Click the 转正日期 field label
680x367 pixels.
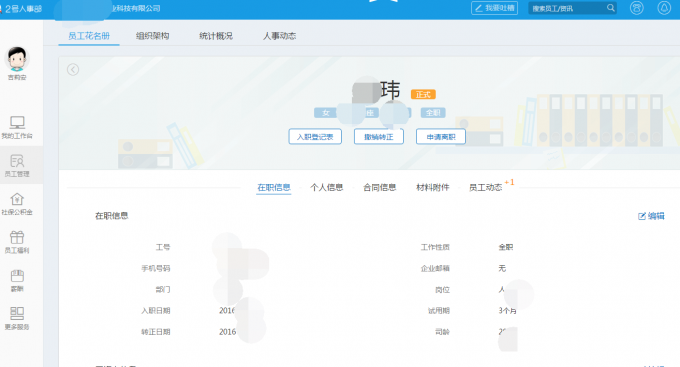155,332
